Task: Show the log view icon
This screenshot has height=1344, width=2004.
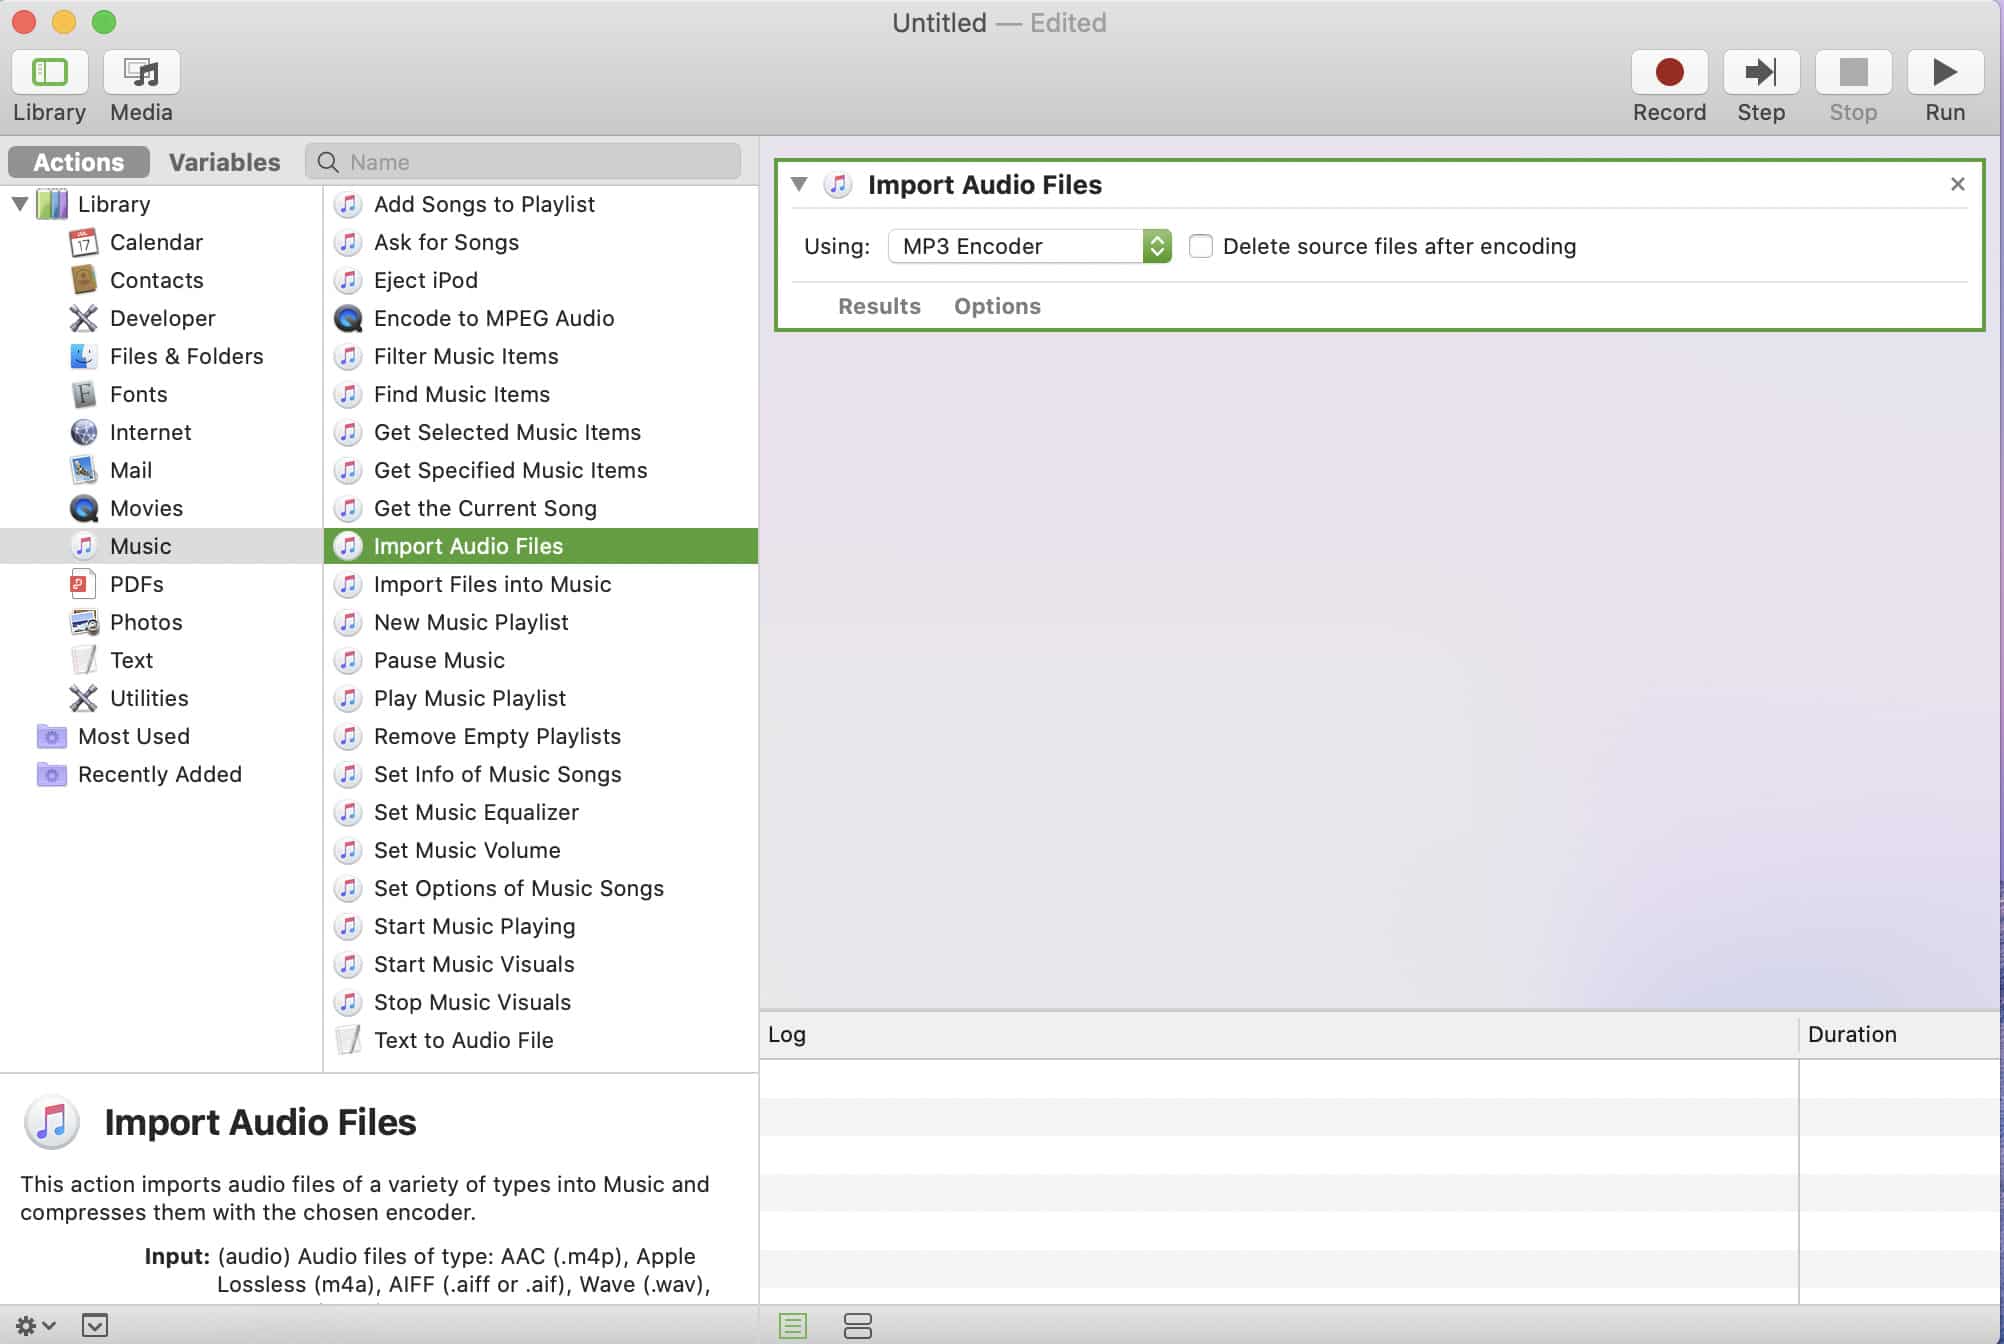Action: coord(793,1326)
